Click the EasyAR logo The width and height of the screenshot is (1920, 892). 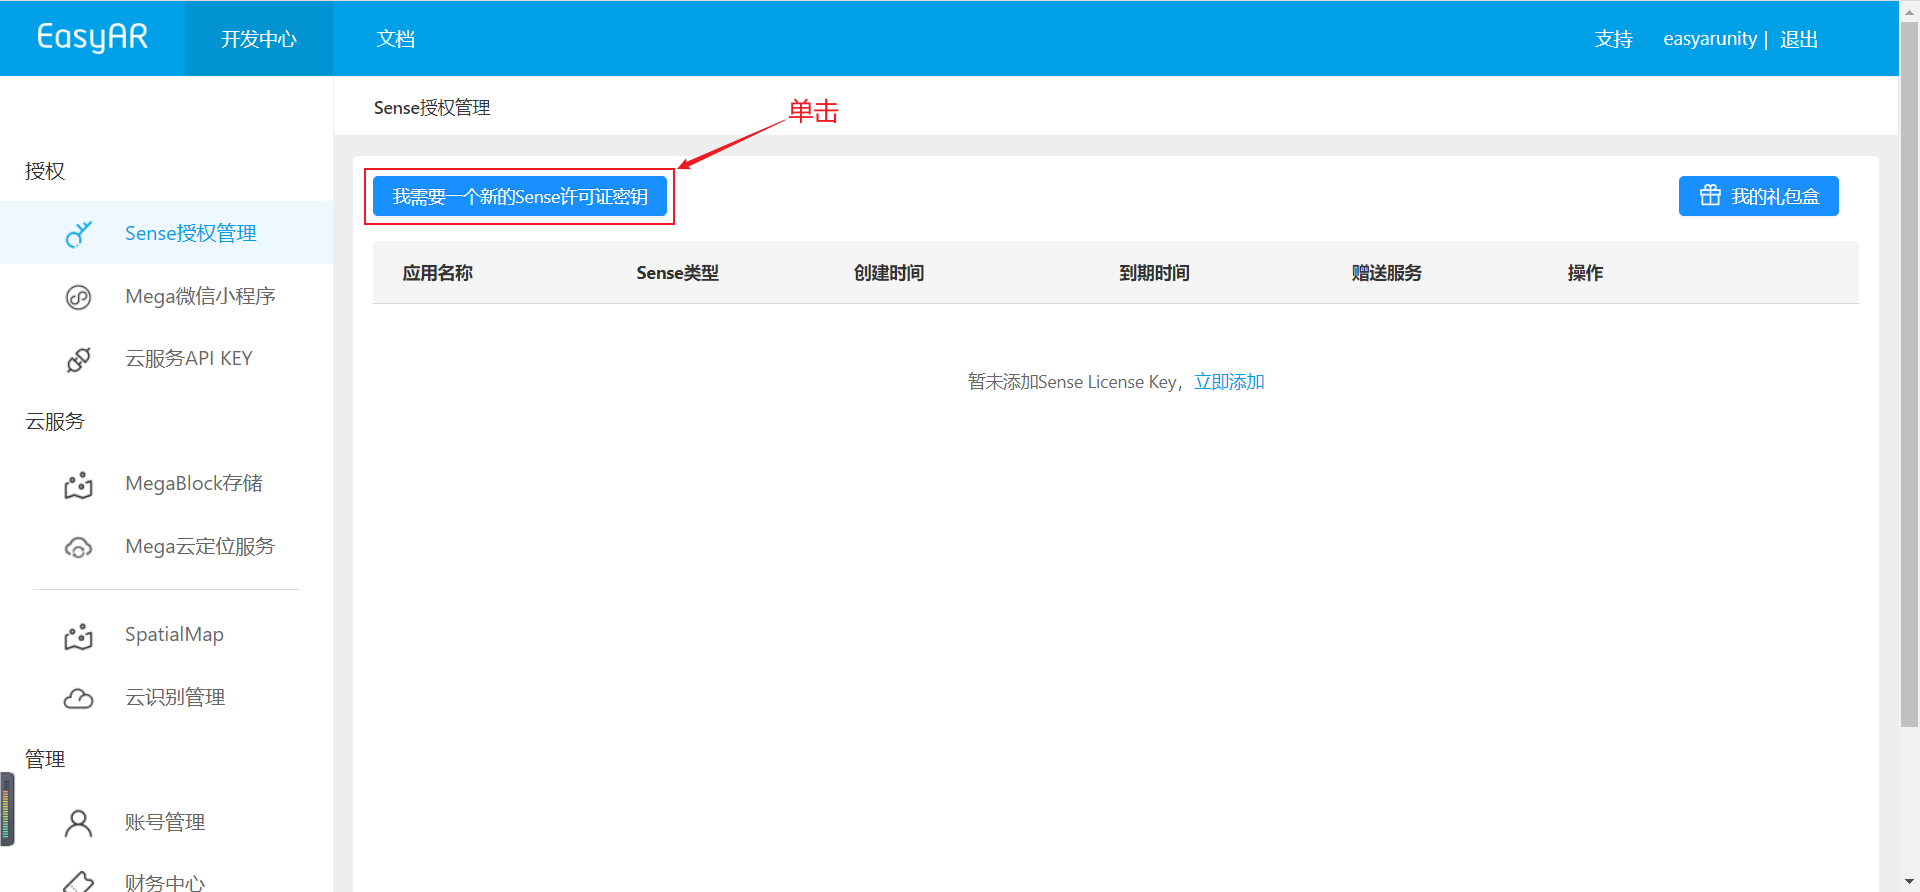coord(92,37)
